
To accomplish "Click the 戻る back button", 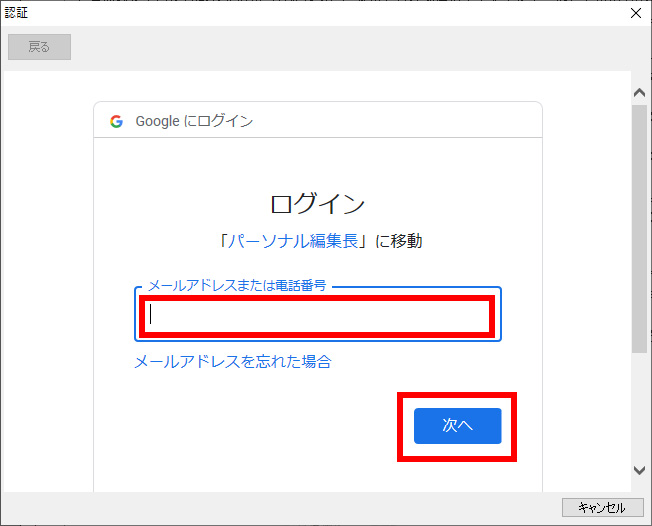I will 40,47.
